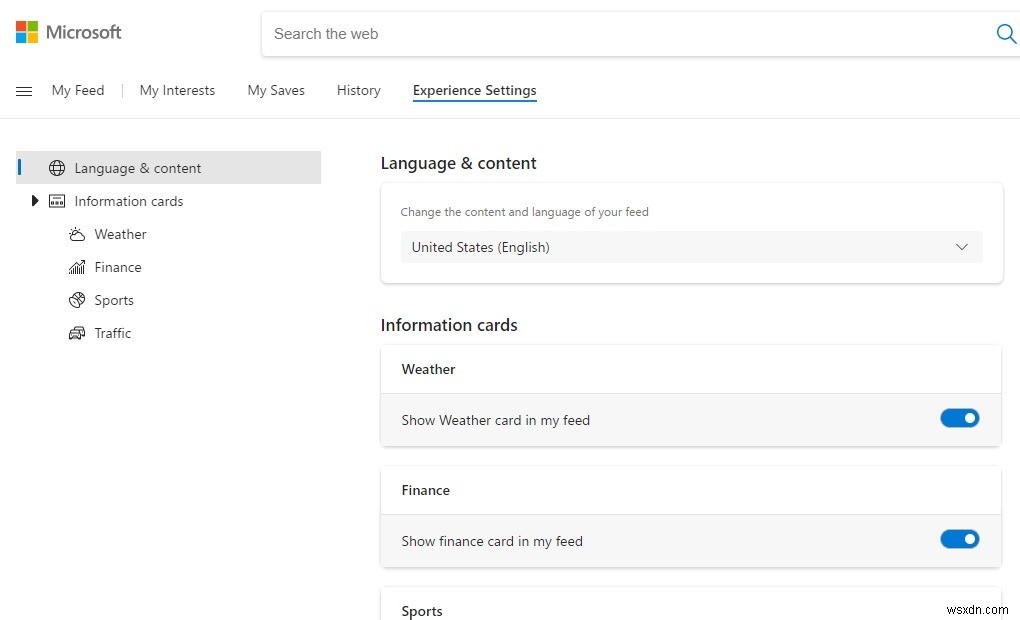The width and height of the screenshot is (1020, 620).
Task: Switch to the My Feed tab
Action: tap(78, 90)
